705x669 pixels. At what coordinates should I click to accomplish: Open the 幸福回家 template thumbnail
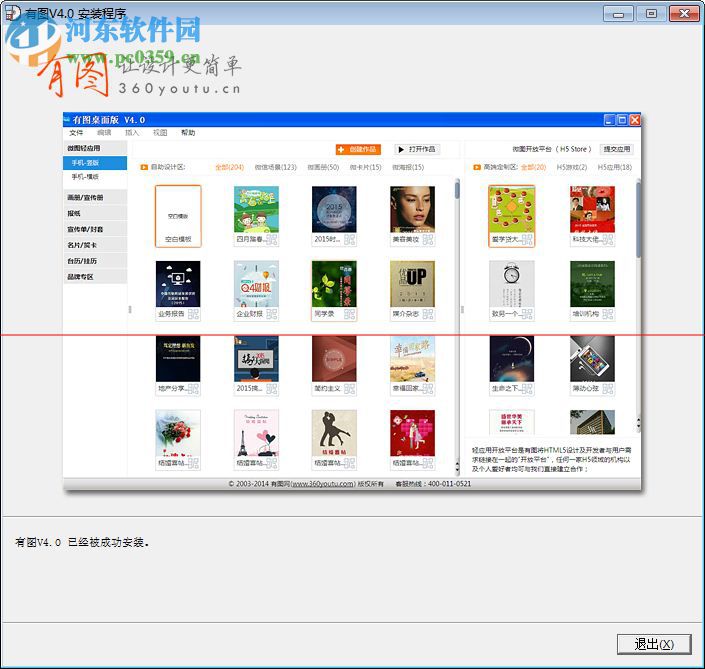click(x=412, y=359)
